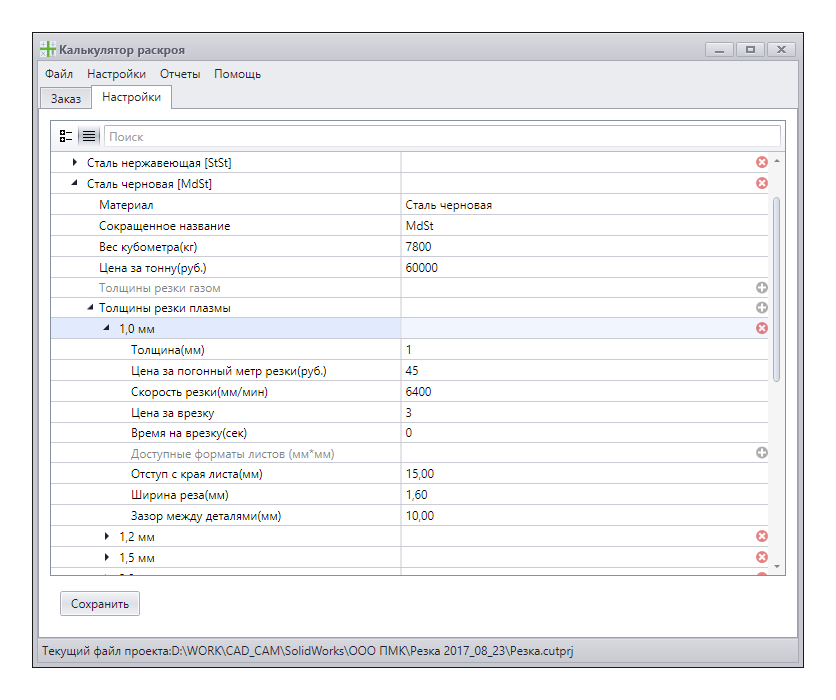Click the scrollbar up arrow

click(777, 160)
